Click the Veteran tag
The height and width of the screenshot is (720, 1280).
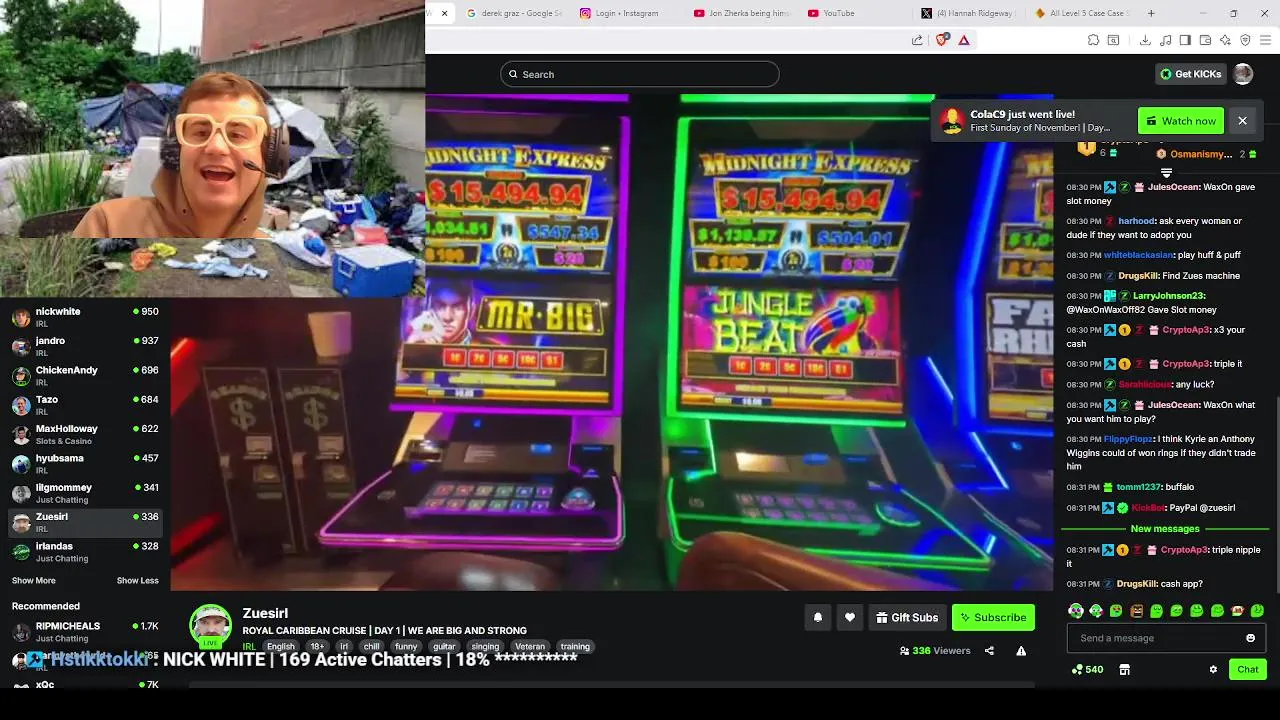tap(530, 647)
